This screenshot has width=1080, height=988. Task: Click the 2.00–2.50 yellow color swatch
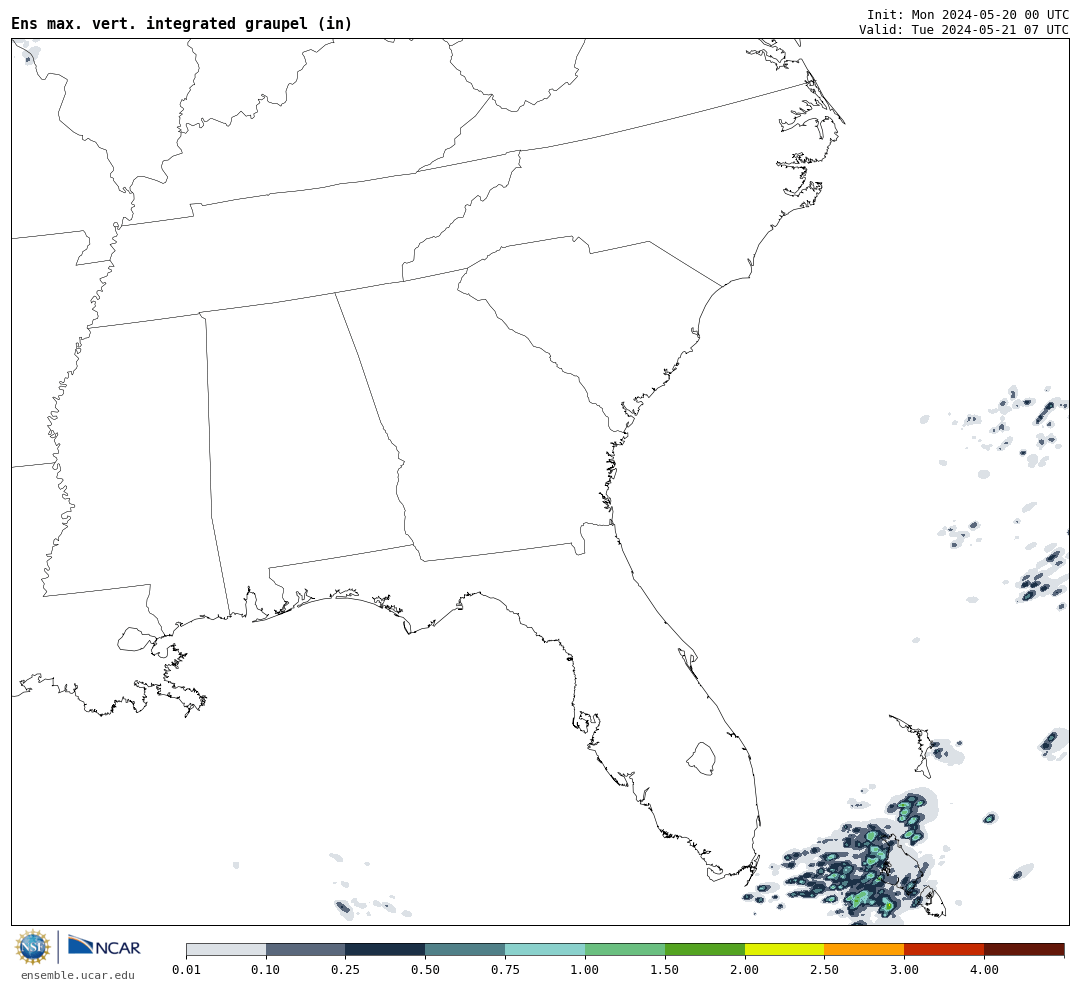(785, 950)
